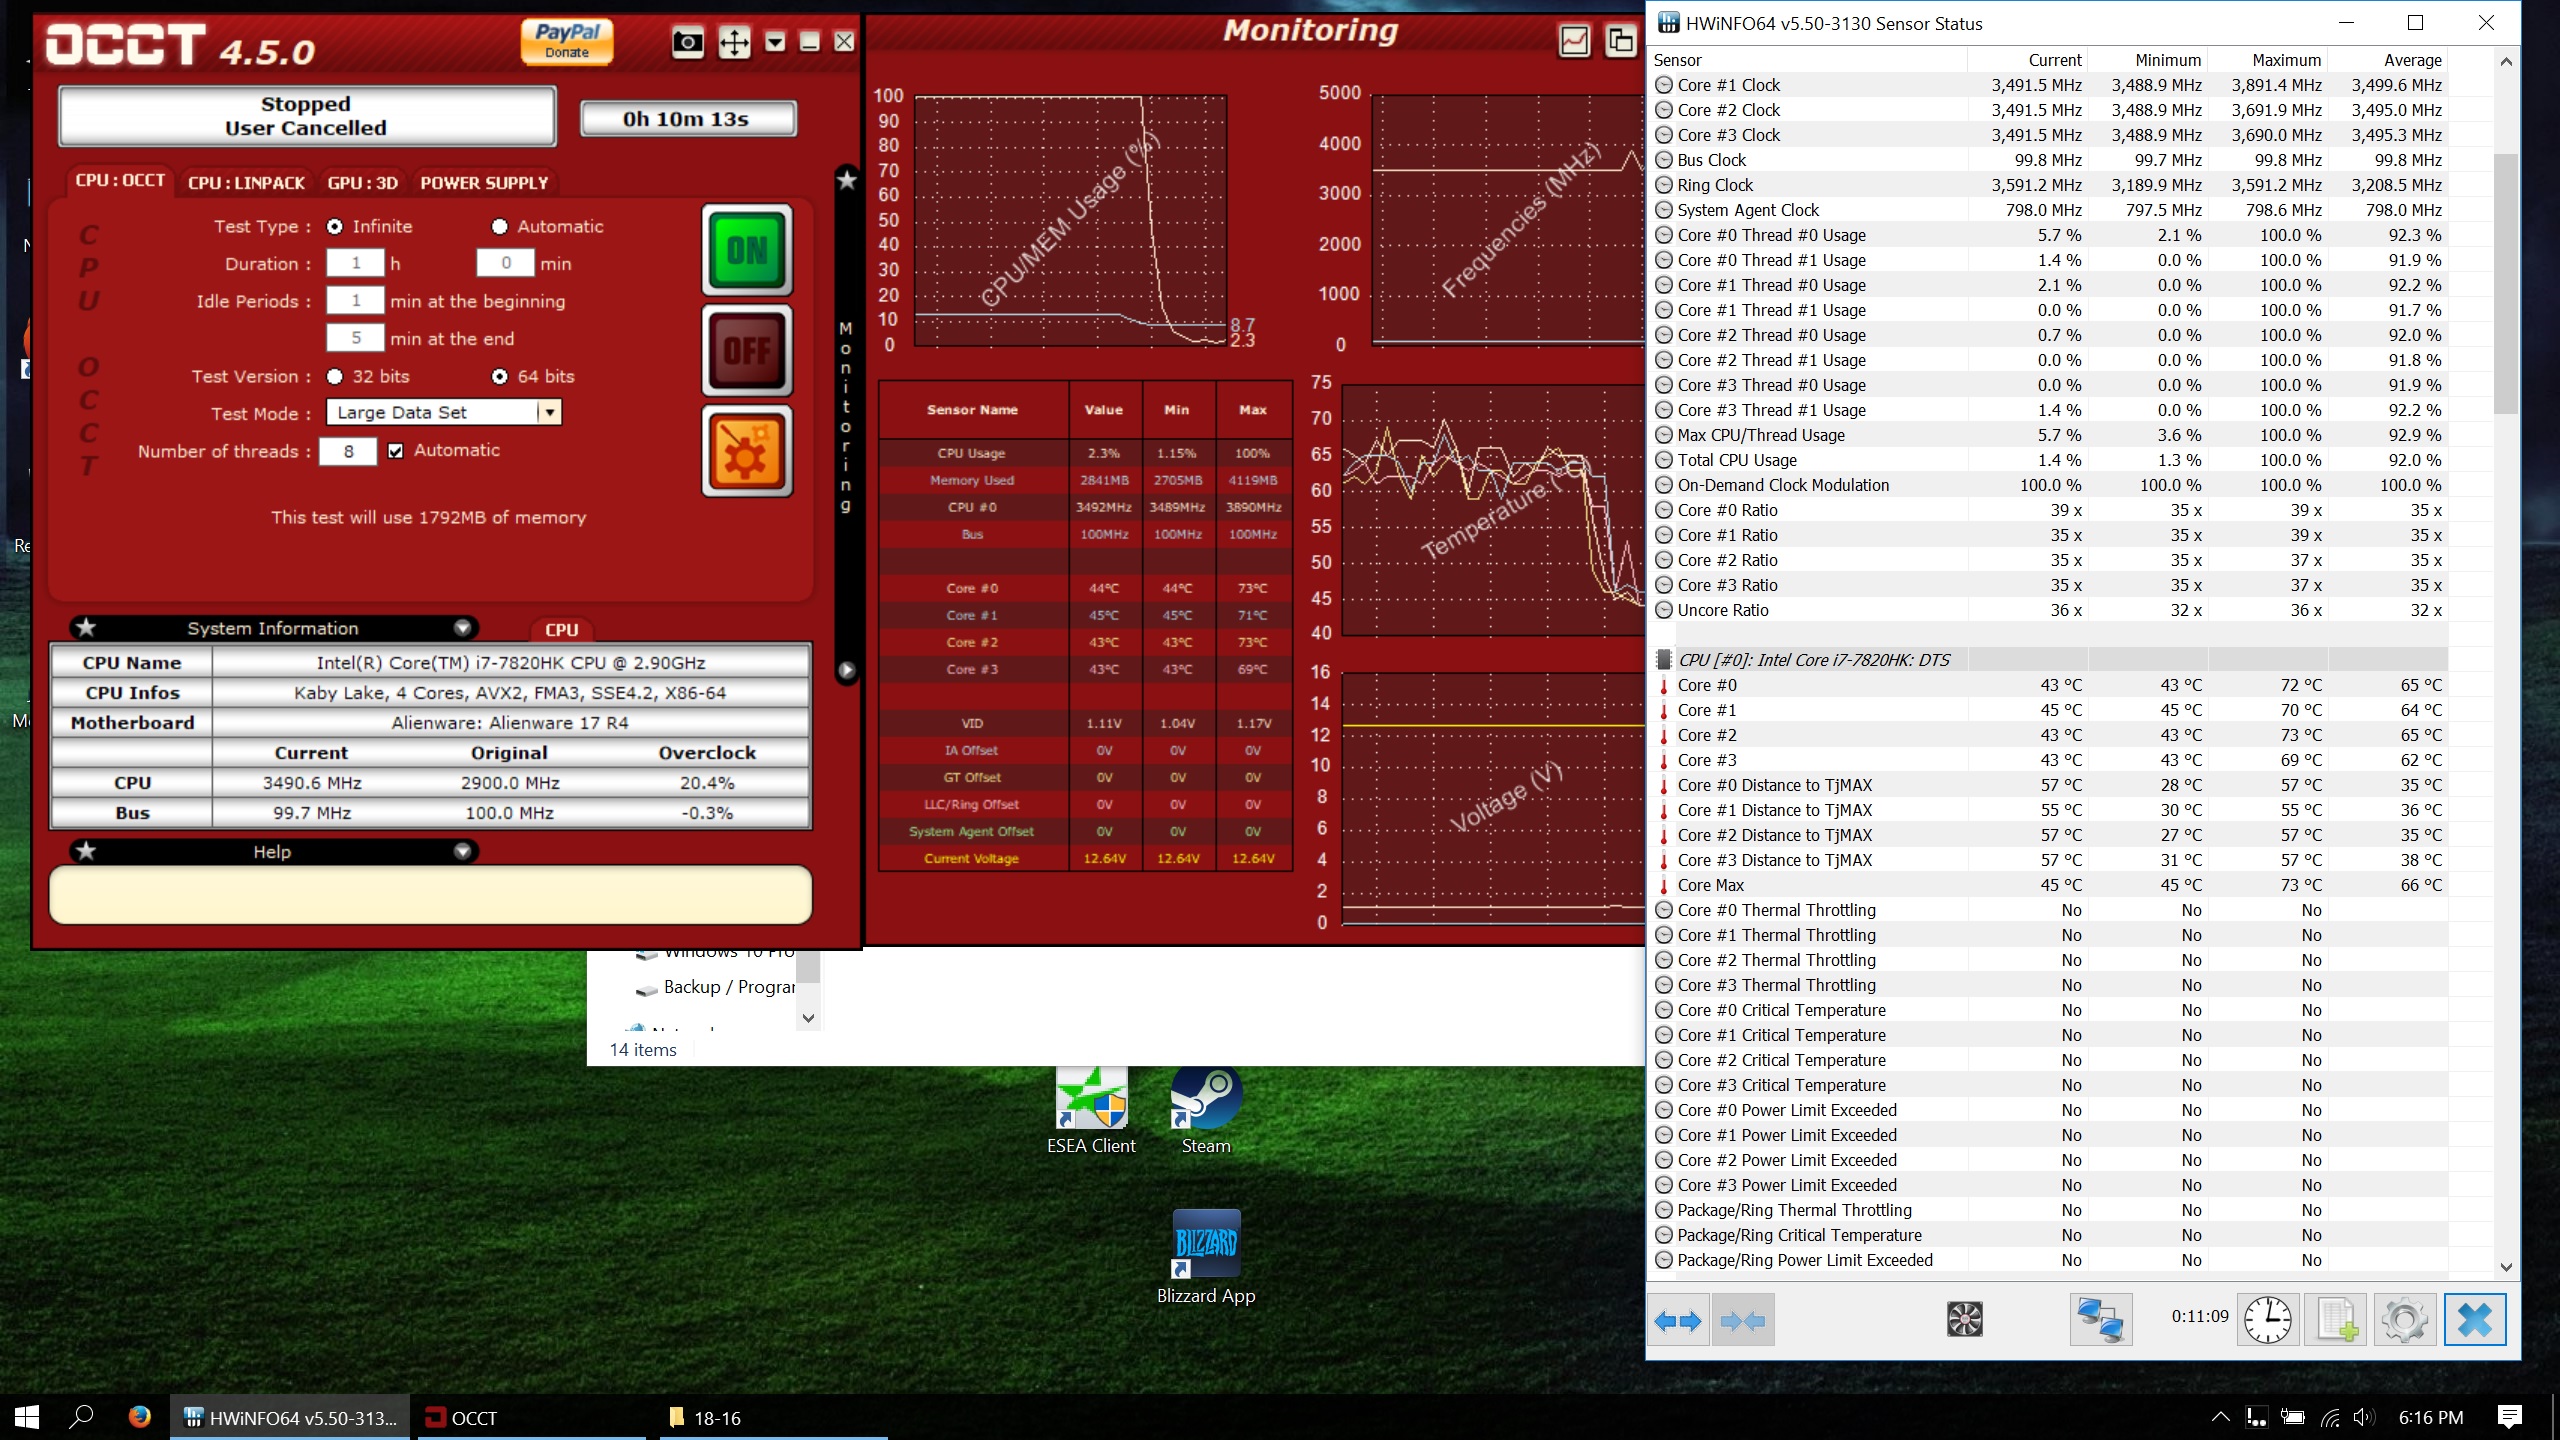Click the System Information star icon
Screen dimensions: 2560x1440
tap(87, 627)
